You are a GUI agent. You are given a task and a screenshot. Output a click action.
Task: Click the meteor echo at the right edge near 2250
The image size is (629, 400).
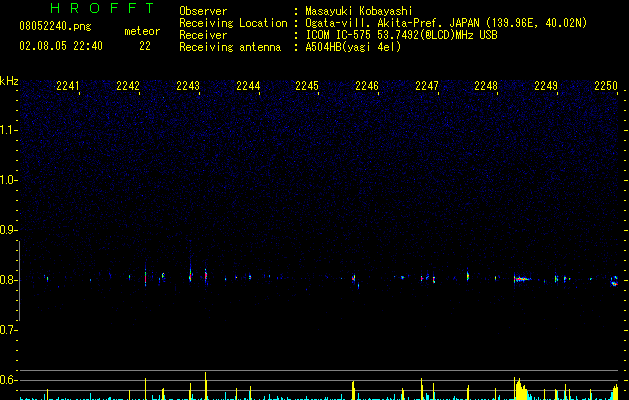coord(614,281)
